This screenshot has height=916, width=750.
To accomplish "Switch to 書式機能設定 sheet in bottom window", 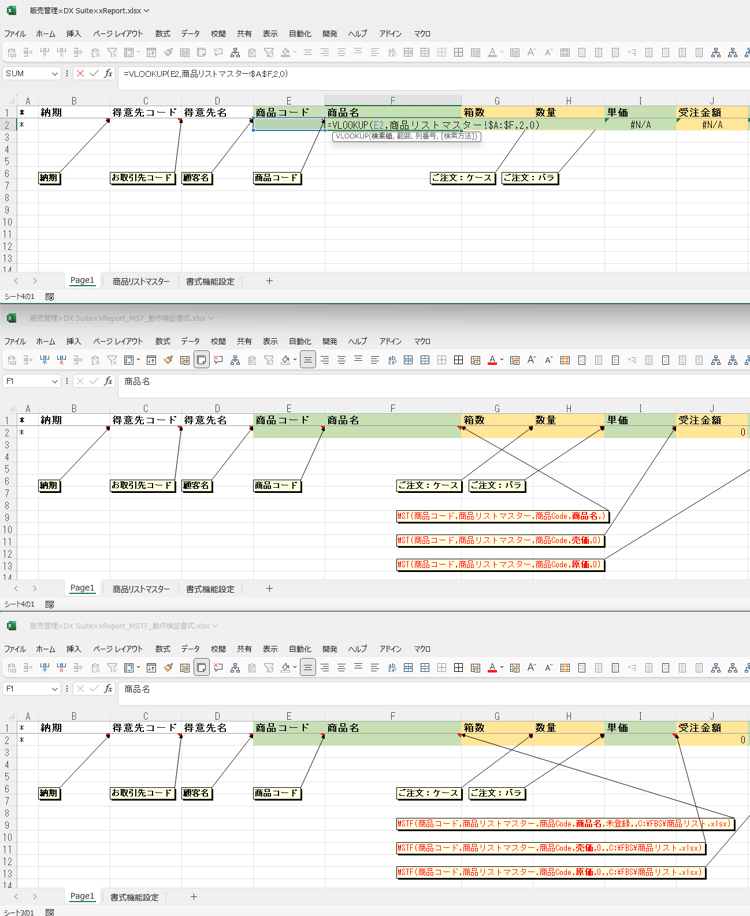I will [x=134, y=897].
